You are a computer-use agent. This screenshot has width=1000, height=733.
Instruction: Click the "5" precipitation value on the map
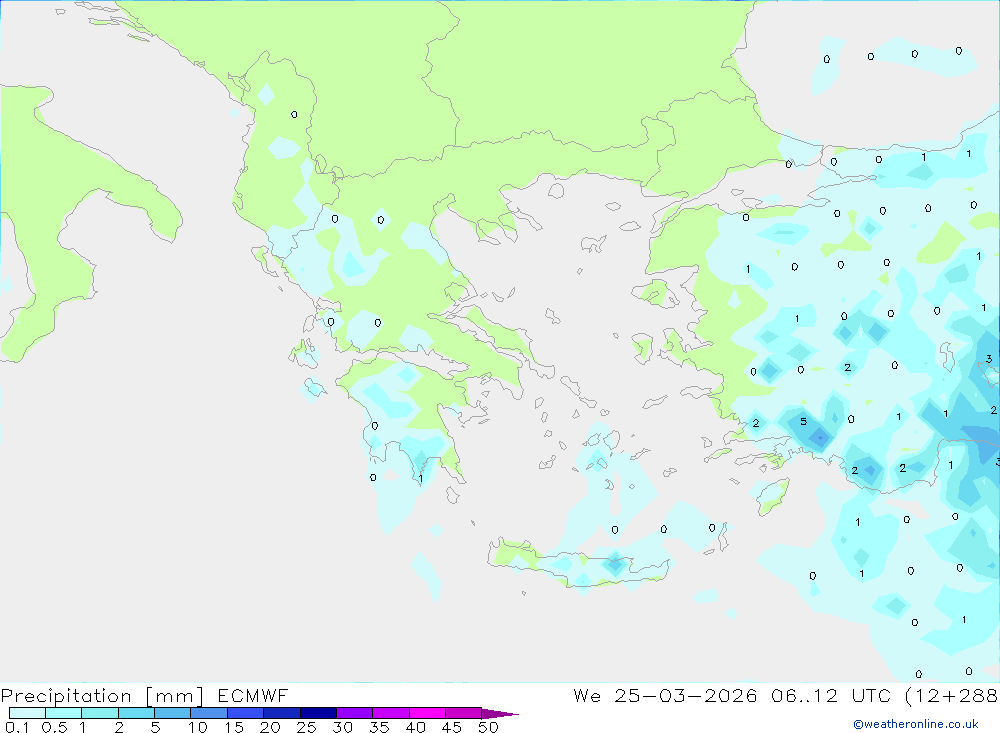click(x=804, y=421)
